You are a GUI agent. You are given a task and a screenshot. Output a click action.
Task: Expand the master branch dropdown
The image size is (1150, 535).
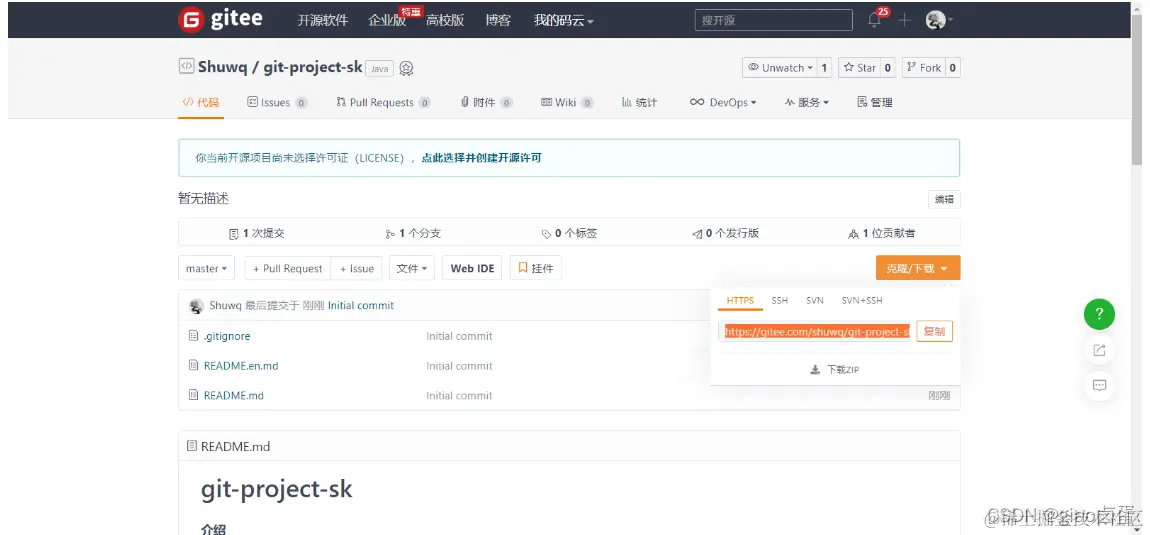tap(206, 269)
